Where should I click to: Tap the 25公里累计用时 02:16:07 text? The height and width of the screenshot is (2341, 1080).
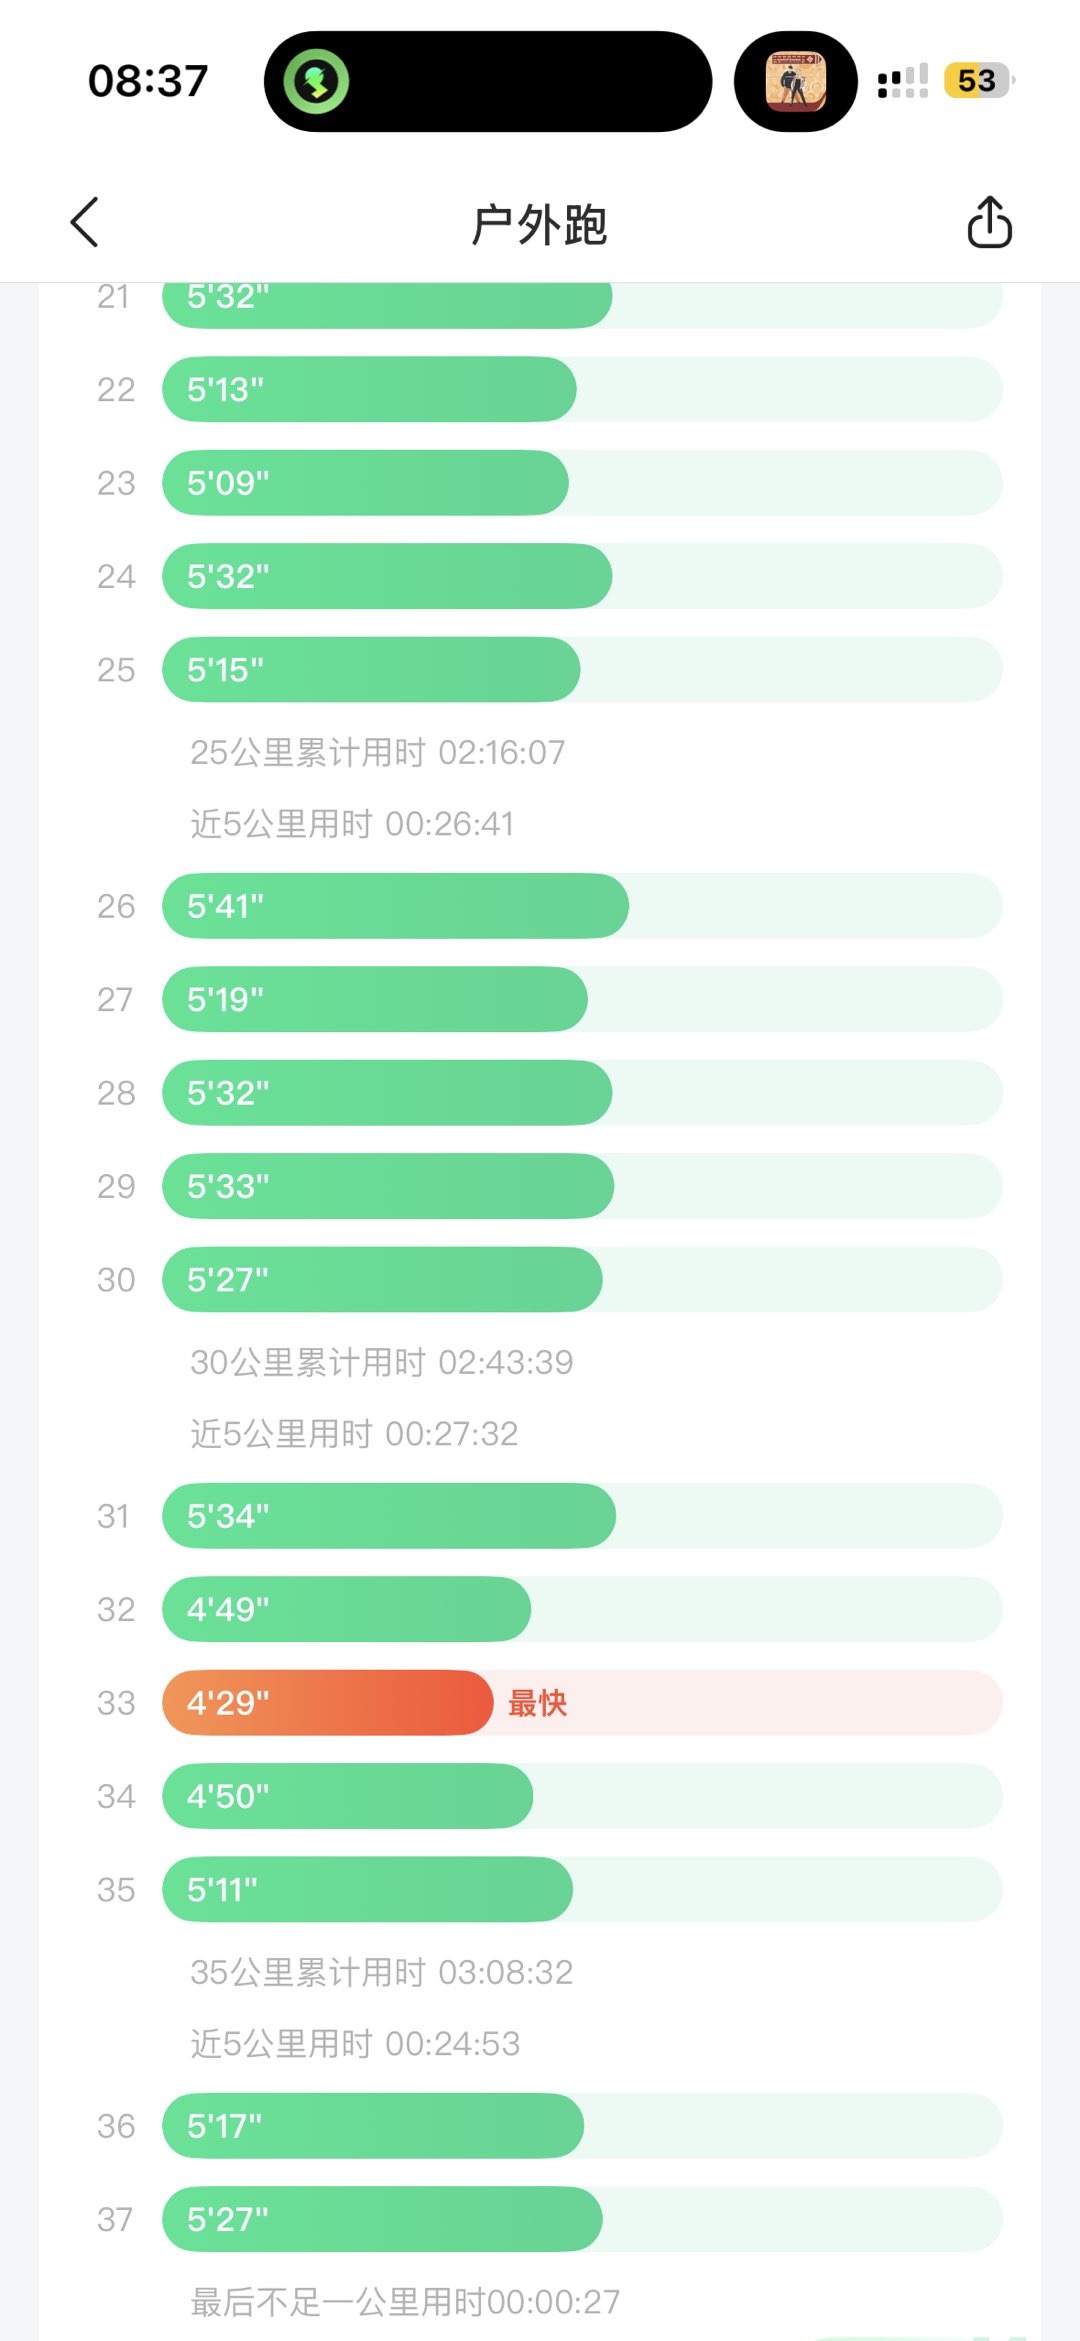[x=378, y=752]
